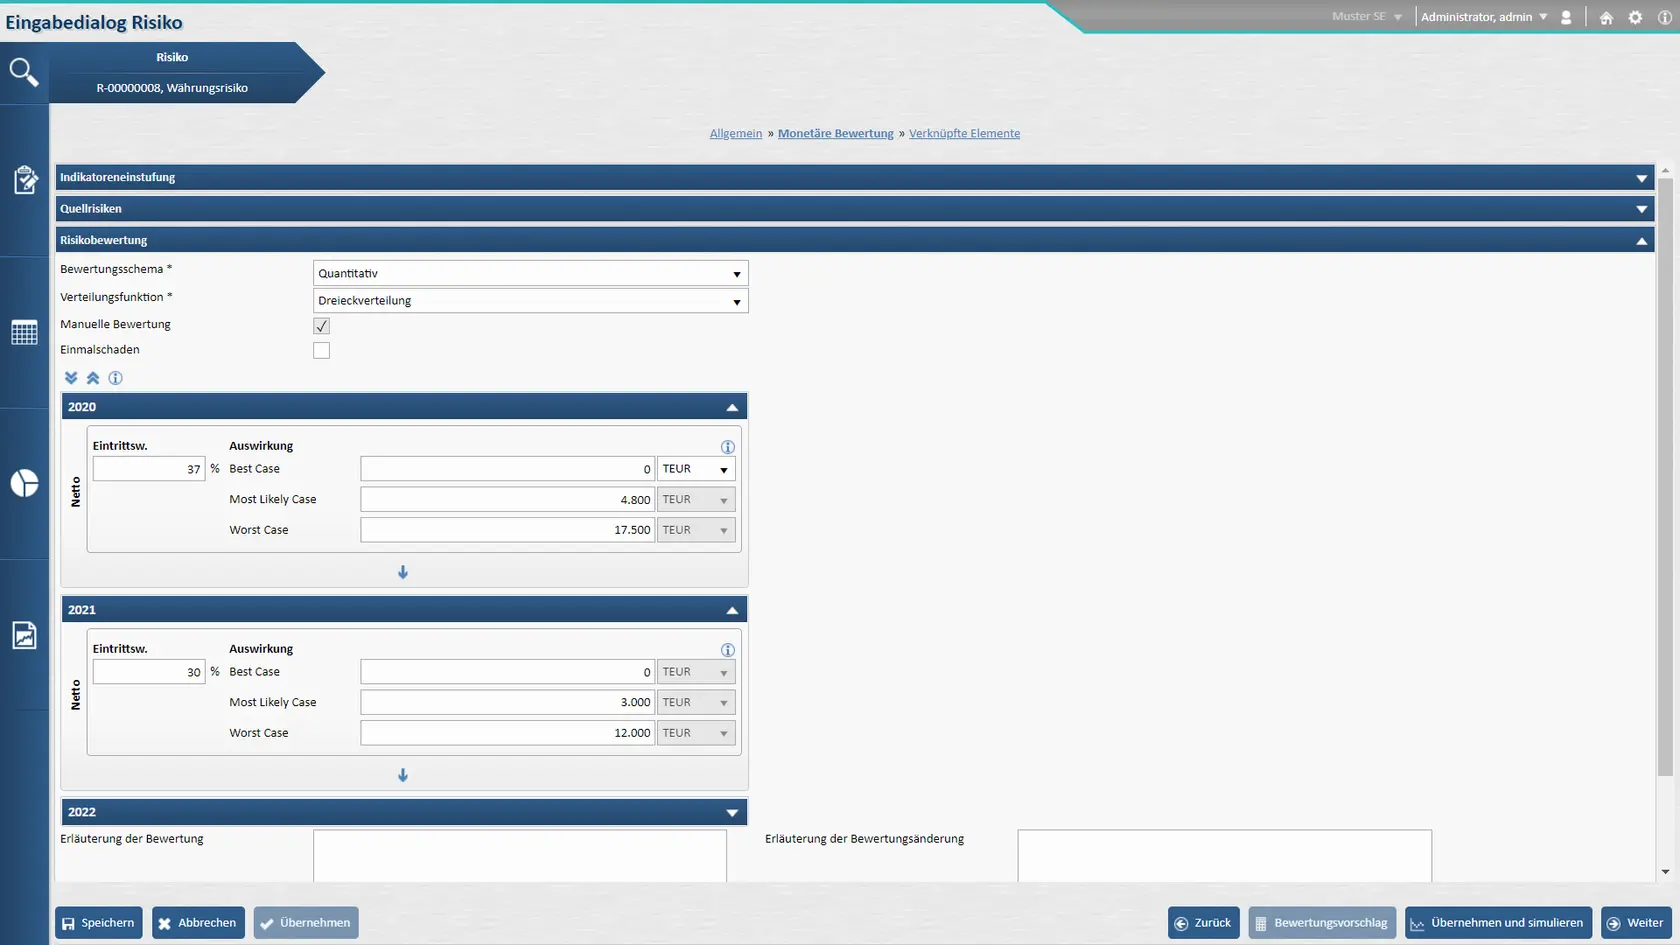Click the 2020 Worst Case value field

coord(507,530)
